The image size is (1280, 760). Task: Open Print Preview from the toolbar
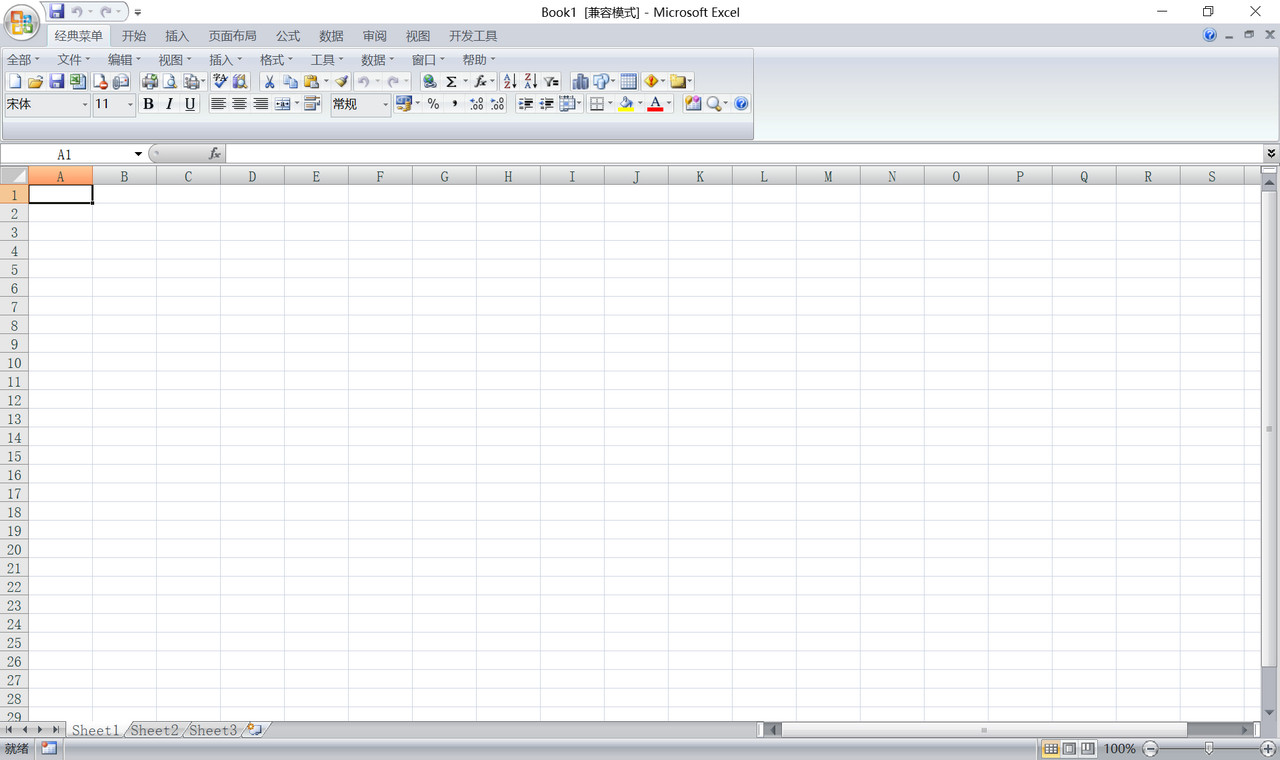click(170, 82)
